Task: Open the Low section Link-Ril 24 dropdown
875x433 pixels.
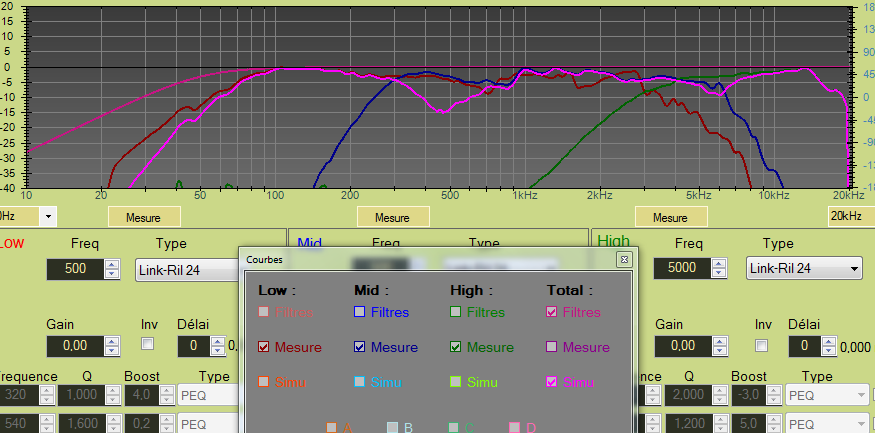Action: (185, 269)
